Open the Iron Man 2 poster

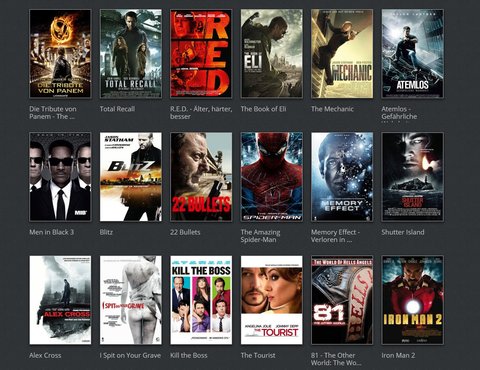[x=413, y=300]
